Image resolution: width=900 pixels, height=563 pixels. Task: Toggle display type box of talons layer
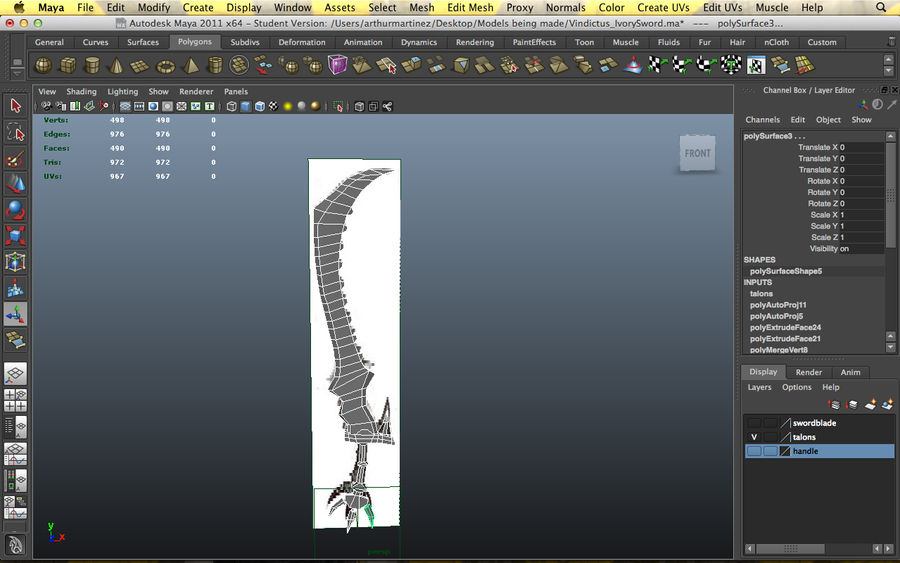(x=770, y=437)
